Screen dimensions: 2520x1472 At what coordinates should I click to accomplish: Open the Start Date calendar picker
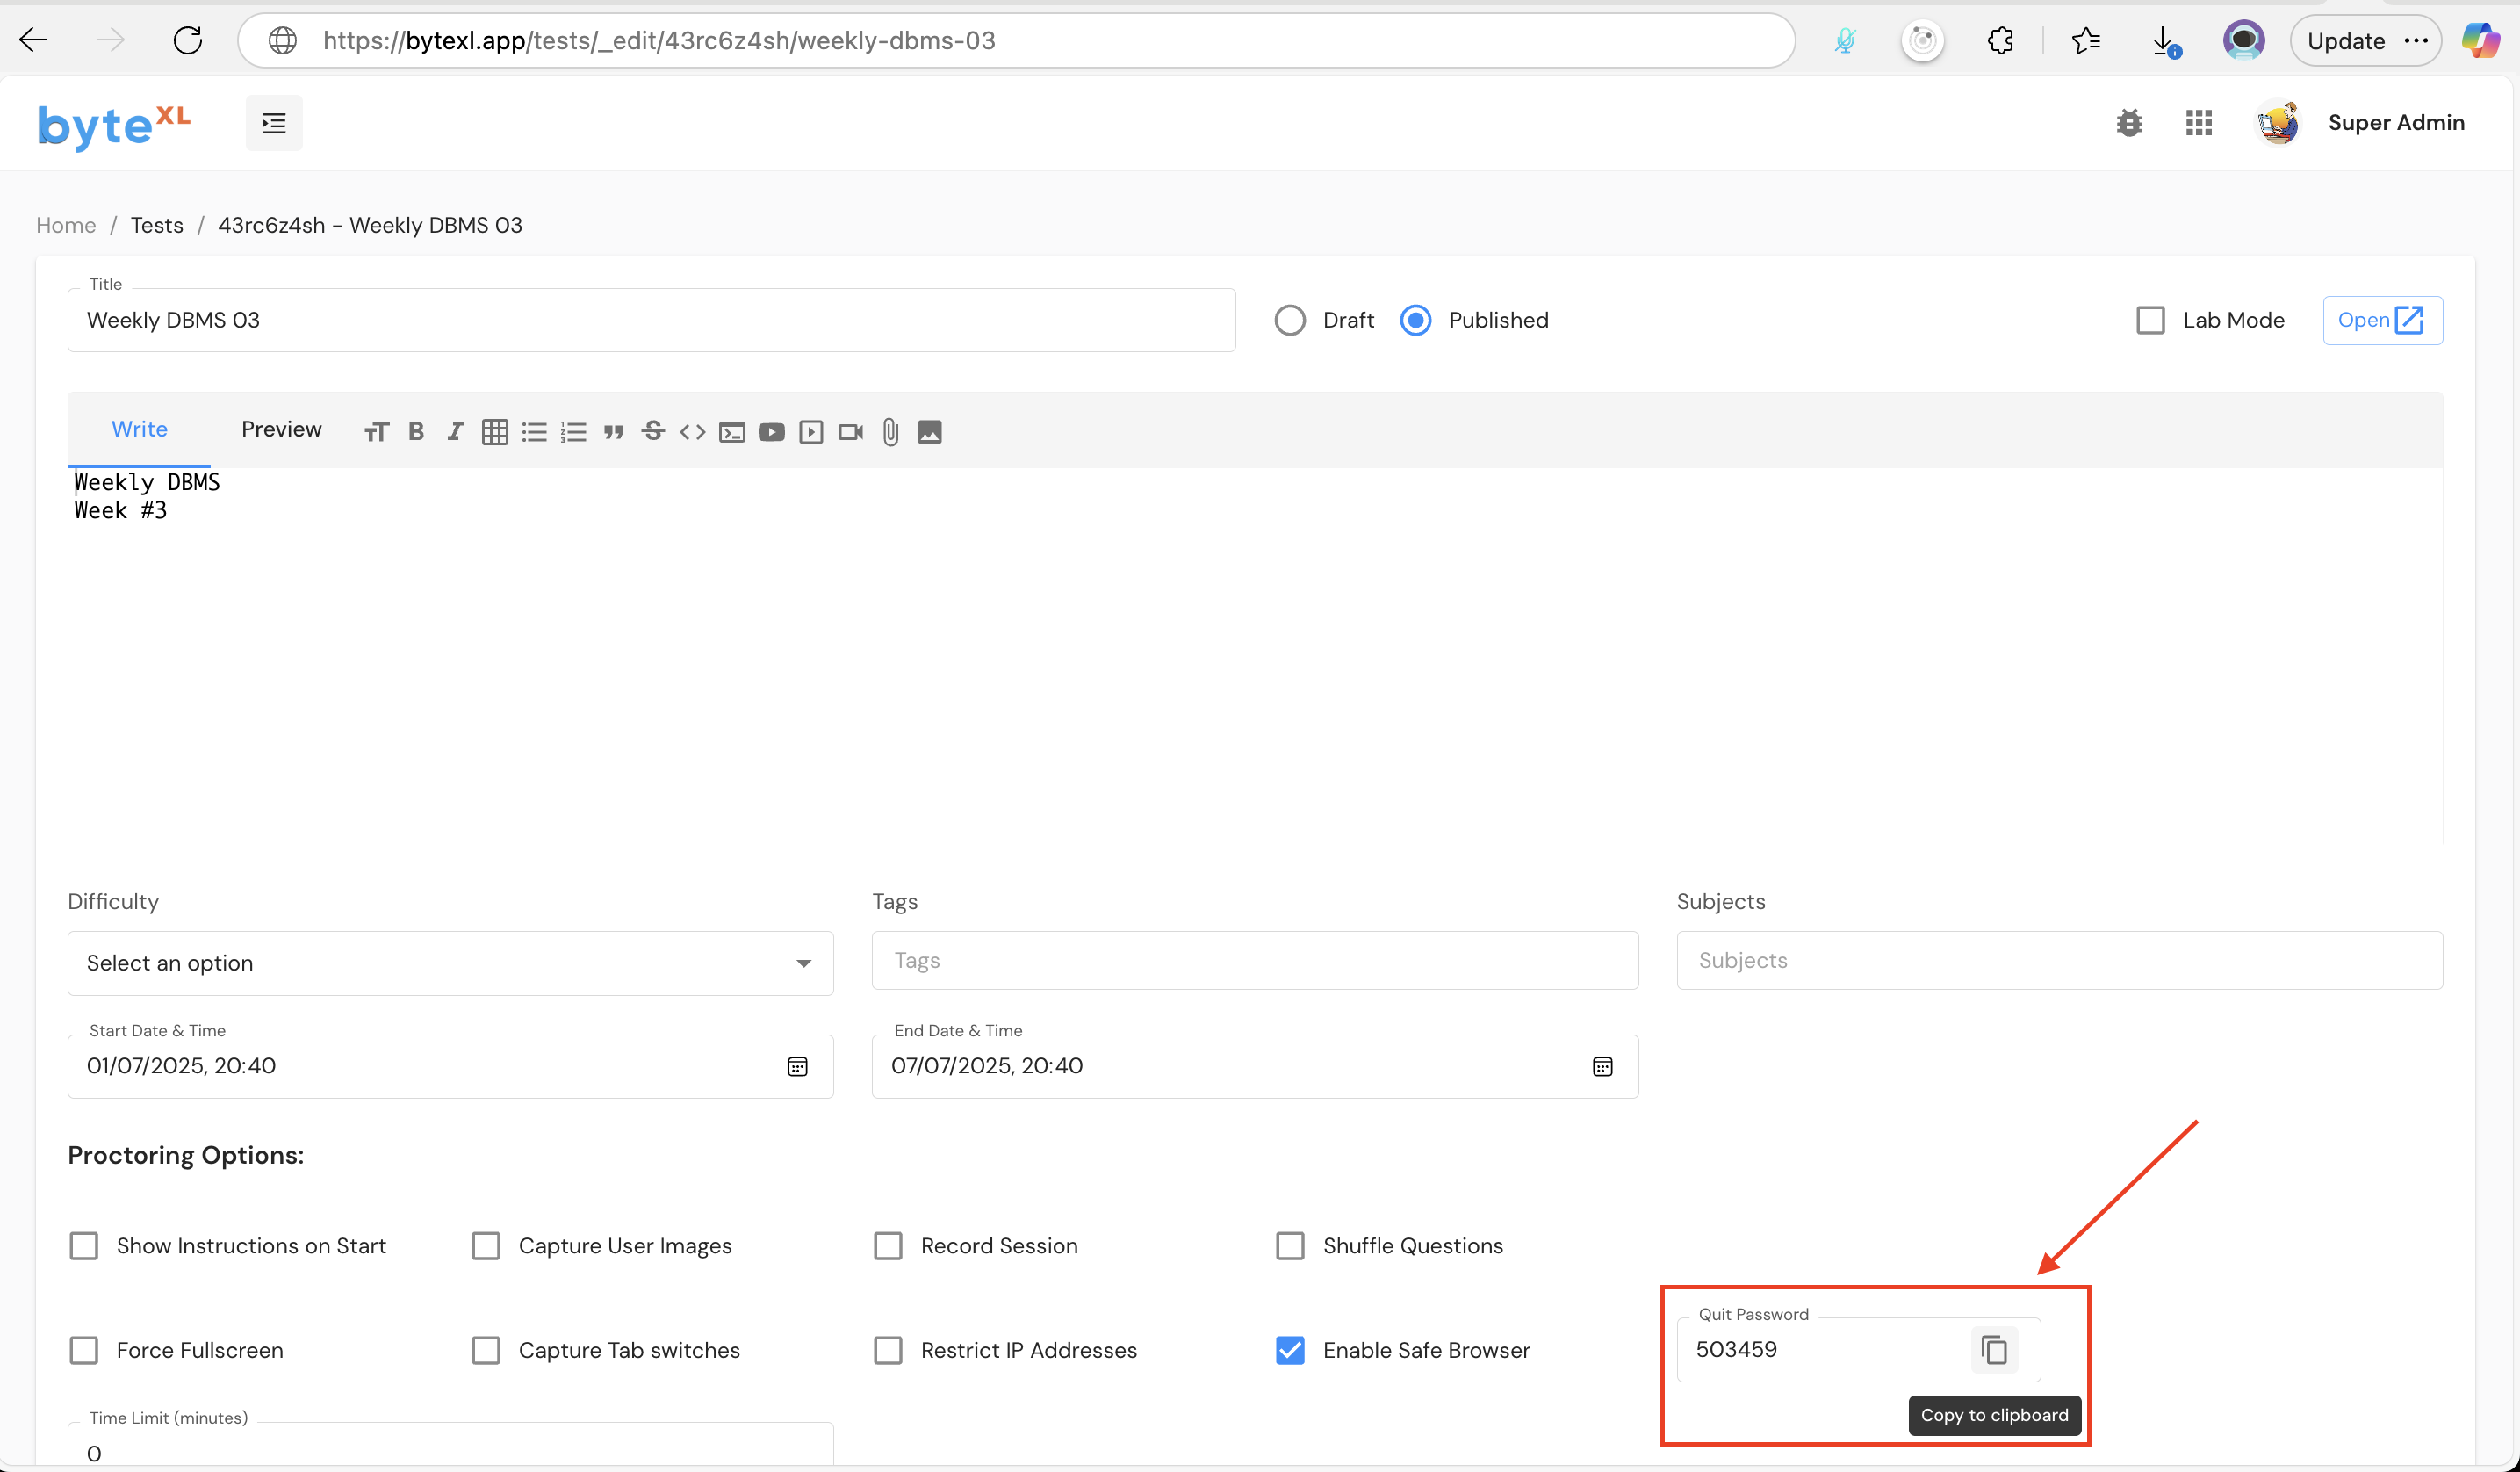tap(797, 1067)
